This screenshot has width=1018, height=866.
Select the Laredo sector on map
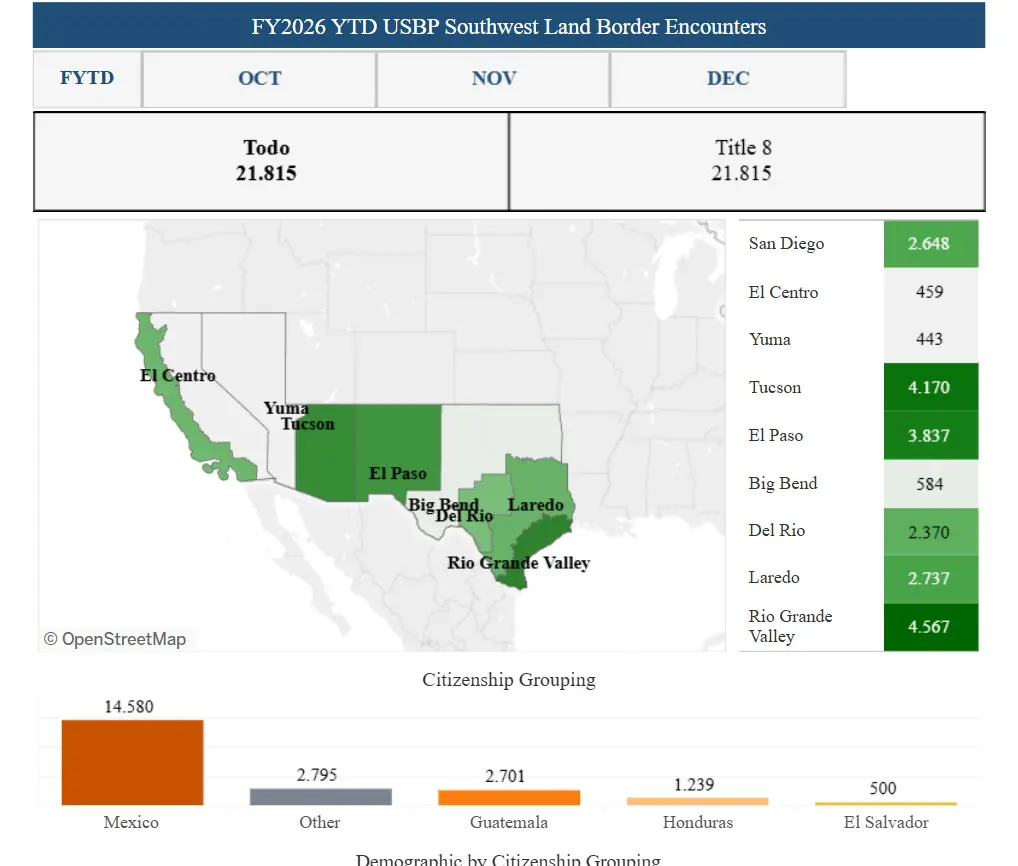tap(535, 504)
